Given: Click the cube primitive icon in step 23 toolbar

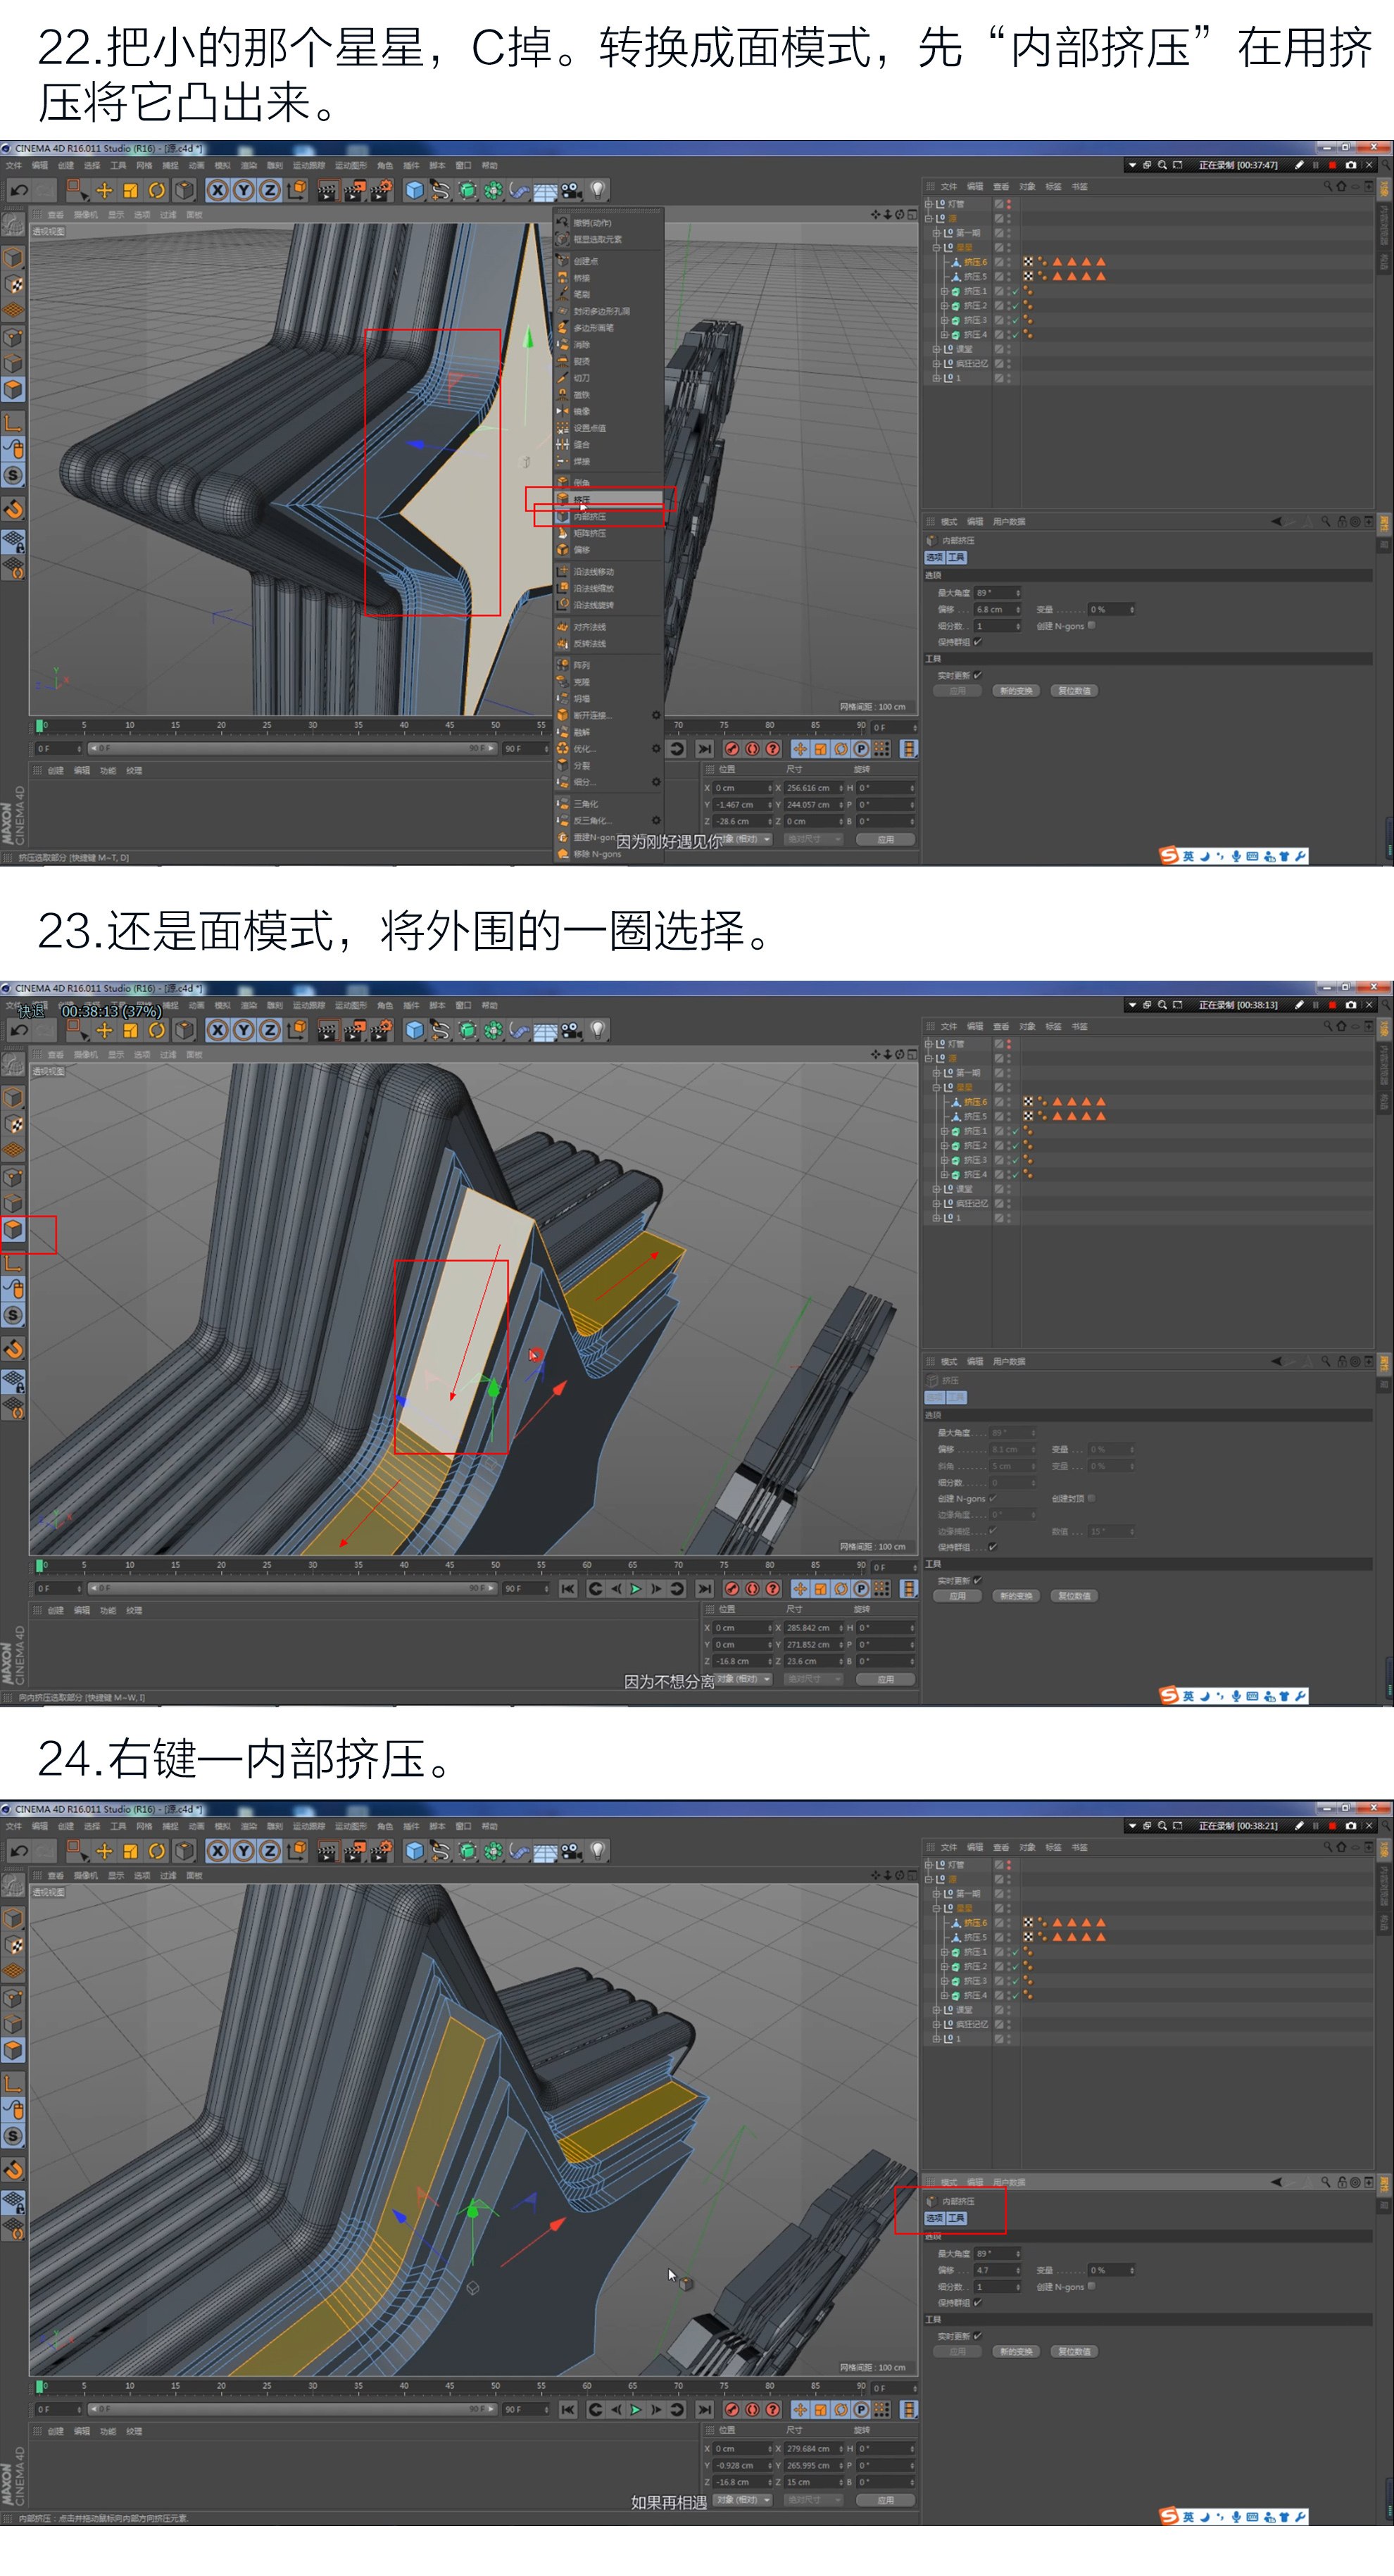Looking at the screenshot, I should click(x=414, y=1030).
